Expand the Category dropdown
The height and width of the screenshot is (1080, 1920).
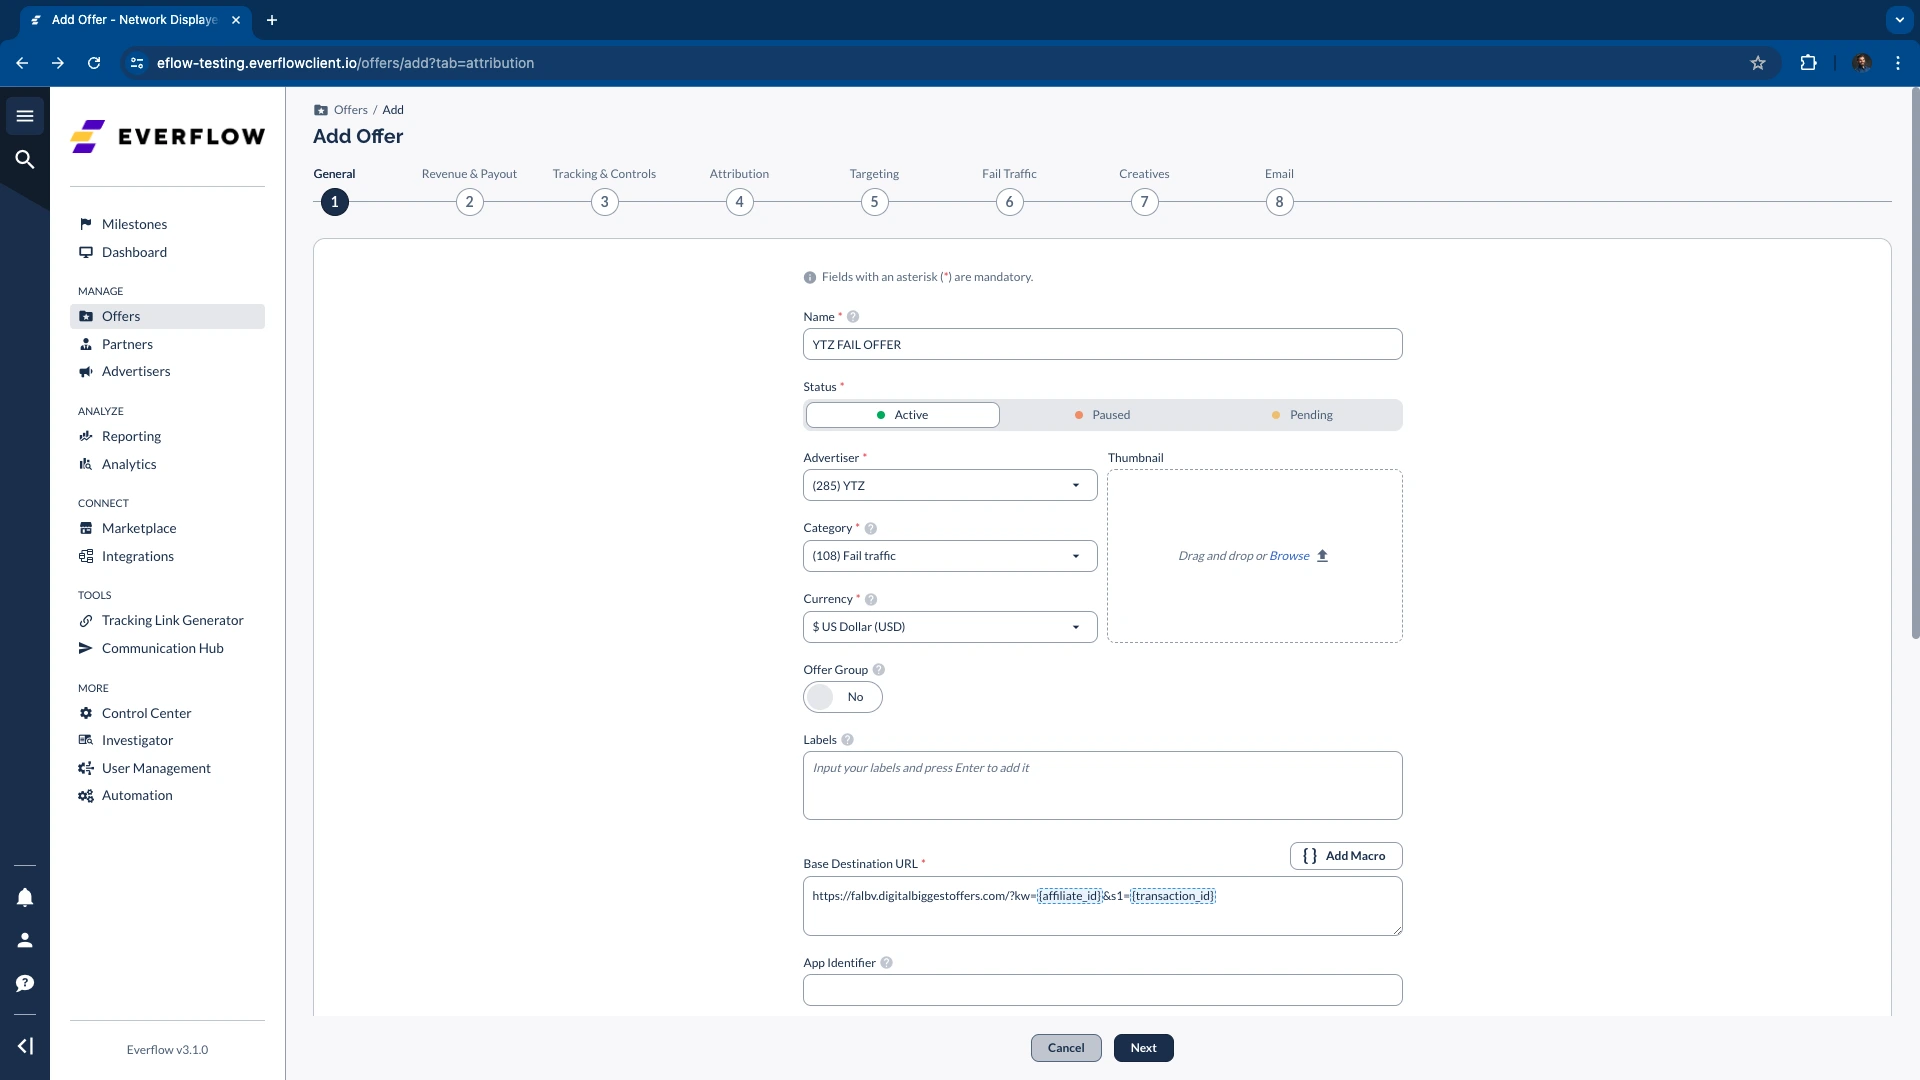point(949,556)
